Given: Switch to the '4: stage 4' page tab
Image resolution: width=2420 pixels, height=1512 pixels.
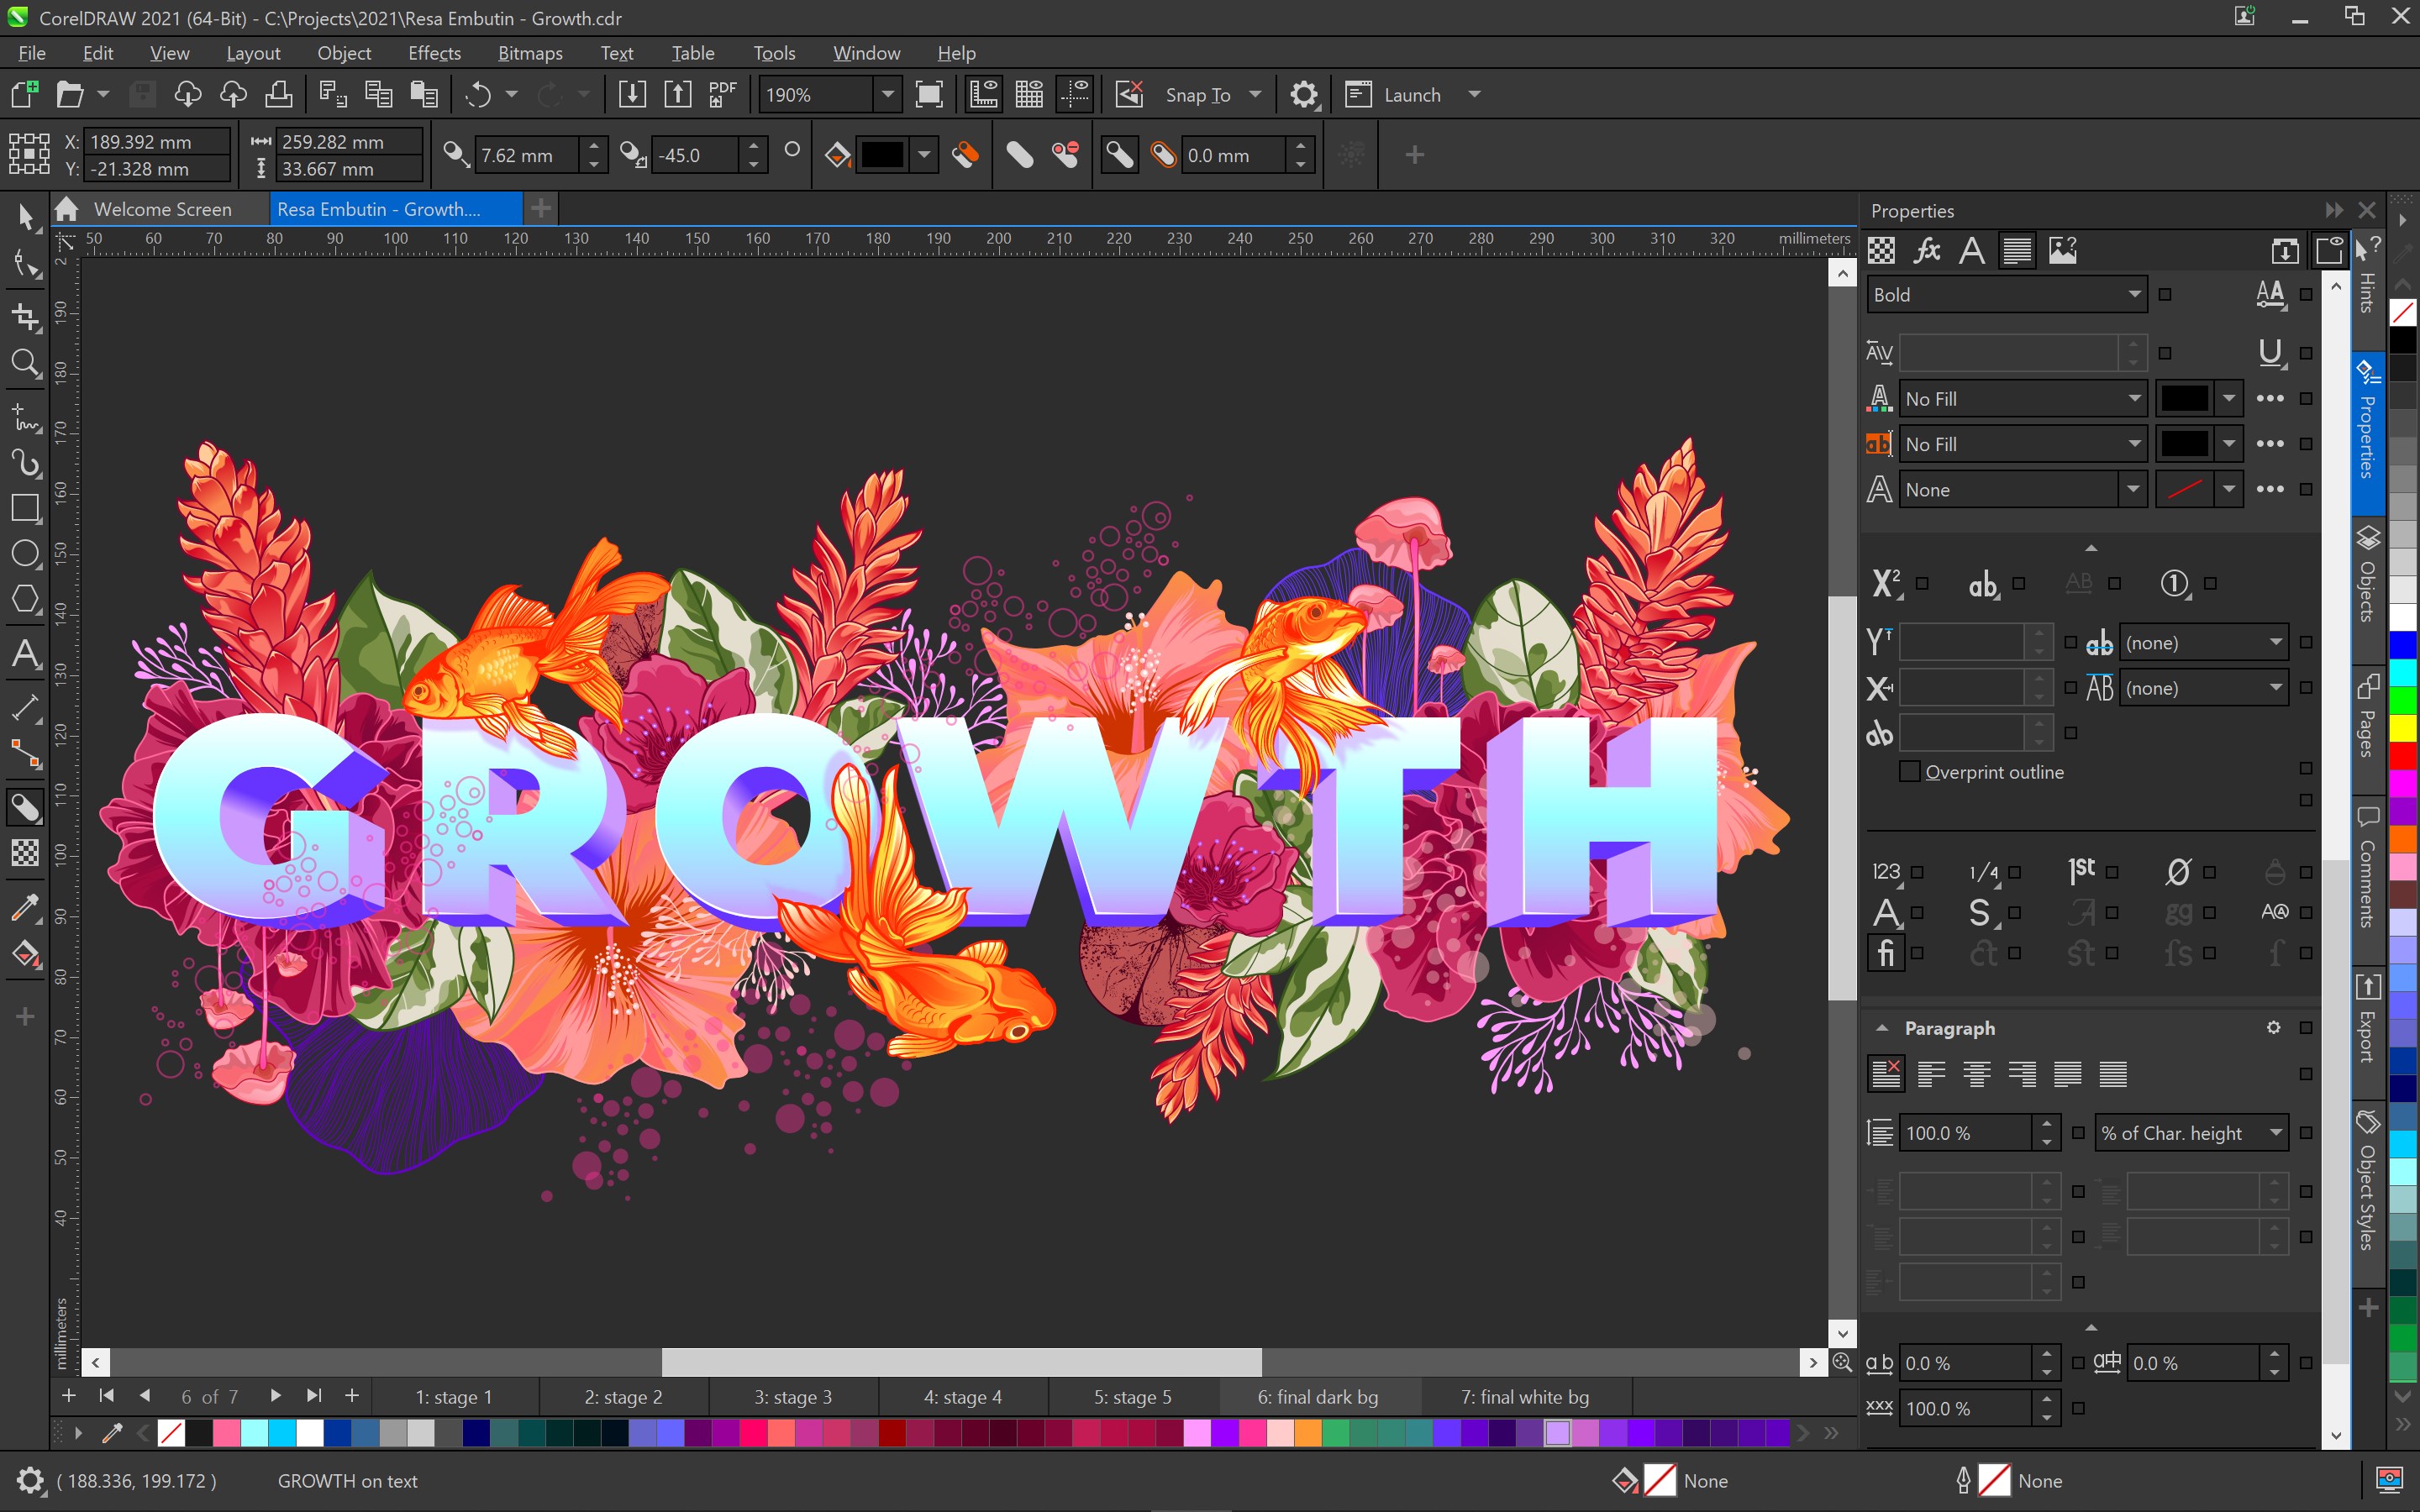Looking at the screenshot, I should (x=962, y=1396).
